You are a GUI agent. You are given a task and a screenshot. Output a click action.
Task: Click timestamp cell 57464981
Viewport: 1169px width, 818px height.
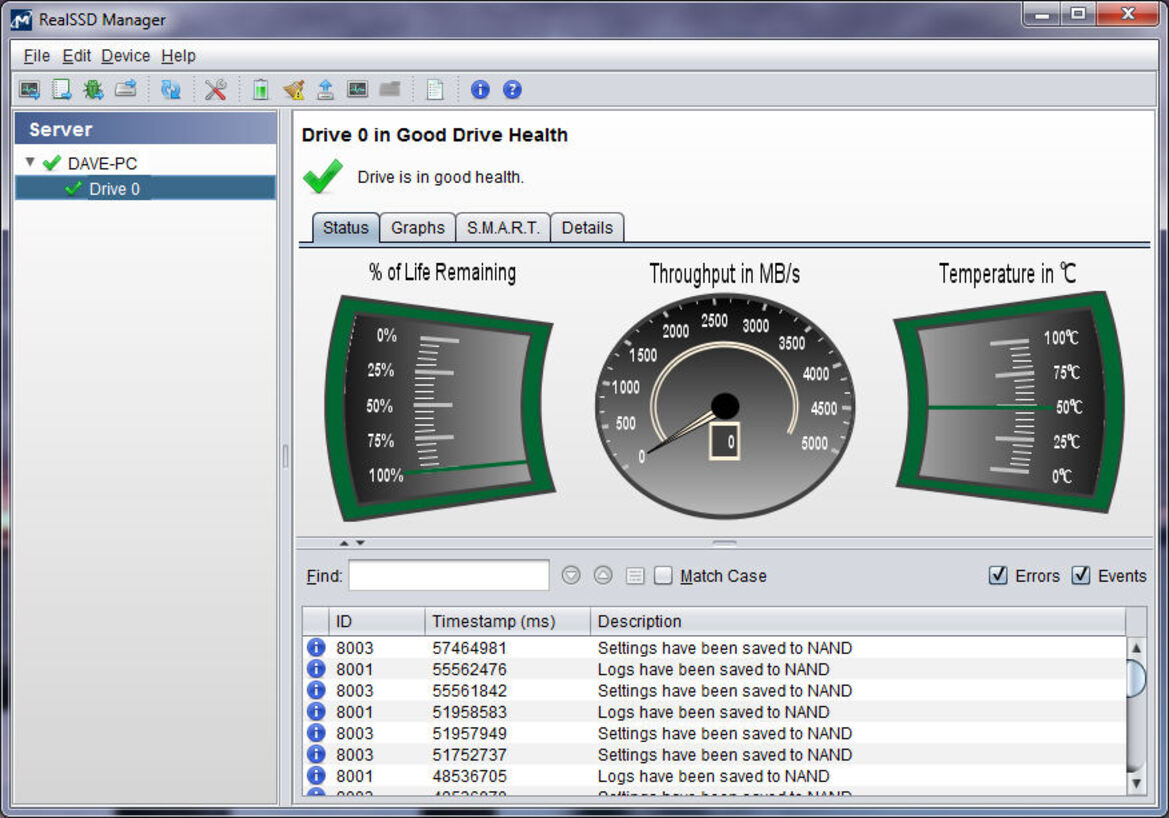469,648
